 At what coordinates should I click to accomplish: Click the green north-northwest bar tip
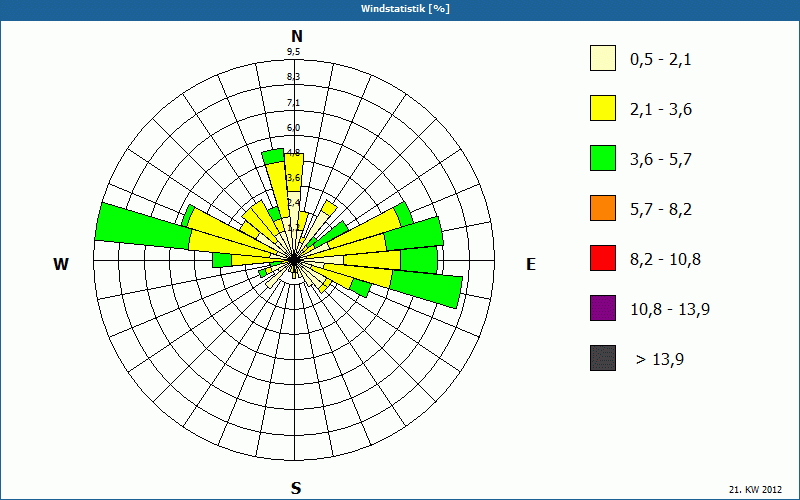point(273,156)
